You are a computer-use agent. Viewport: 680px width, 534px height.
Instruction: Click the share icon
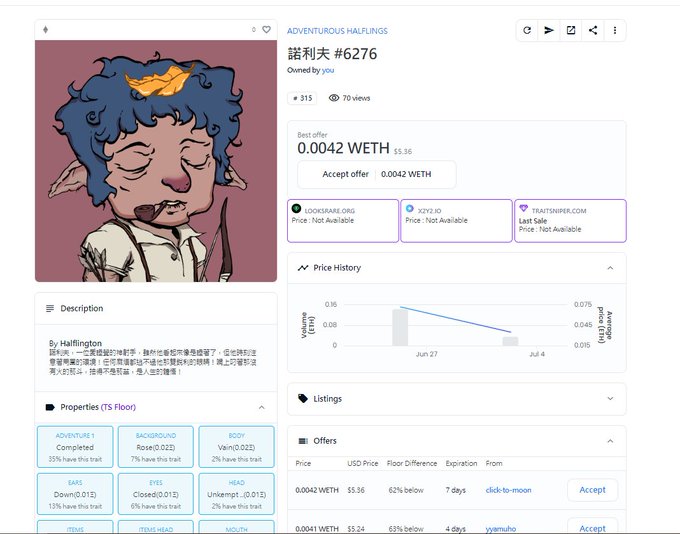[x=593, y=30]
